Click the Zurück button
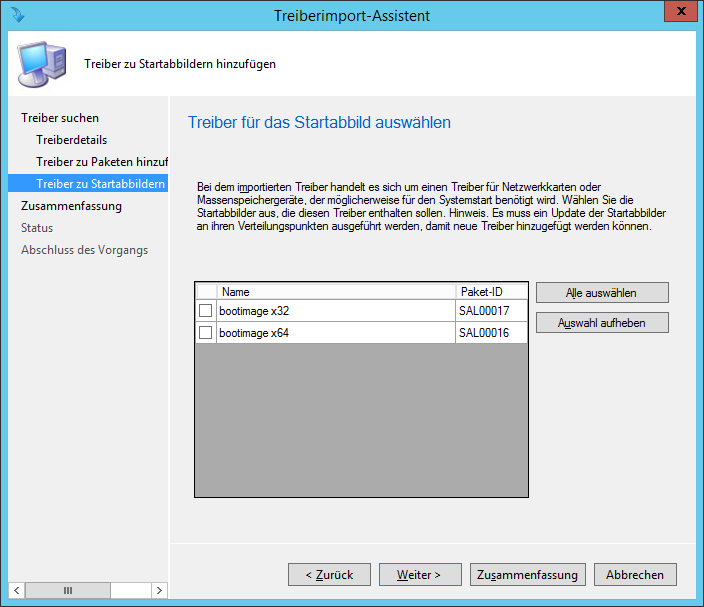Screen dimensions: 704x607 [329, 575]
